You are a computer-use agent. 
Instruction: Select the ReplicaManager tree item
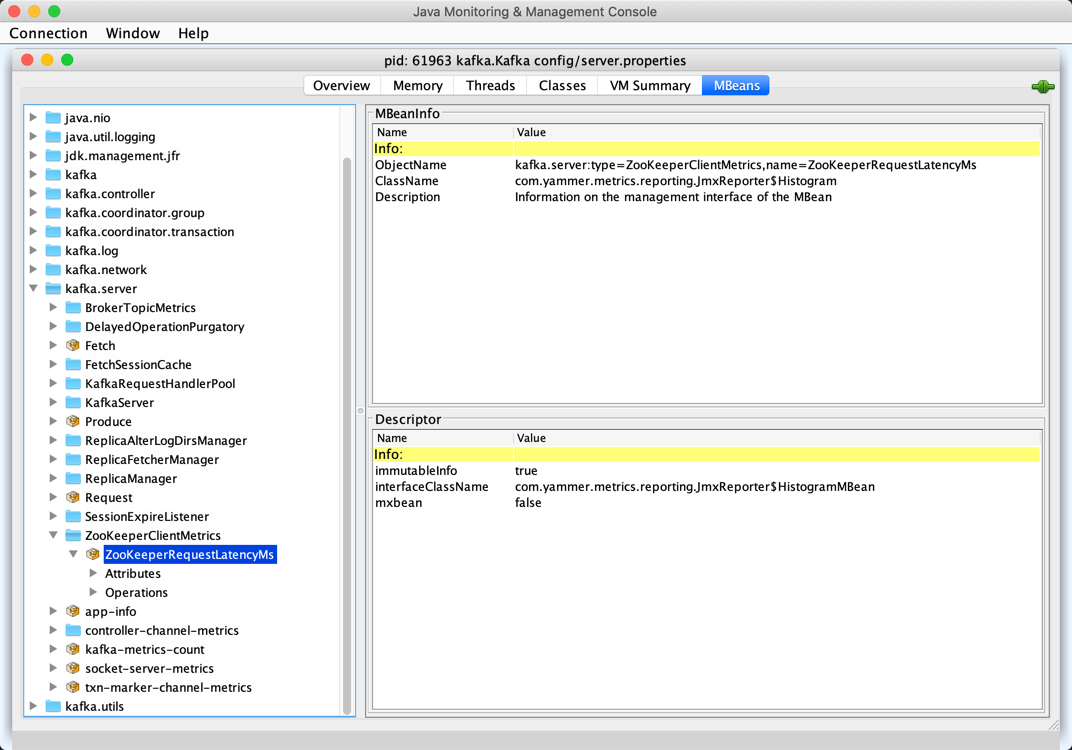(130, 479)
